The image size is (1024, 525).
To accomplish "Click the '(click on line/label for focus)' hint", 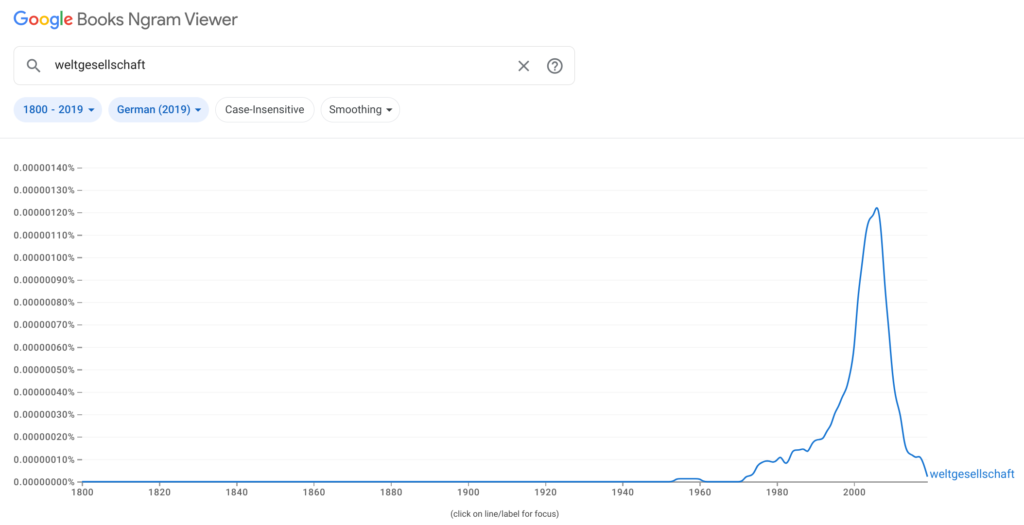I will tap(504, 514).
